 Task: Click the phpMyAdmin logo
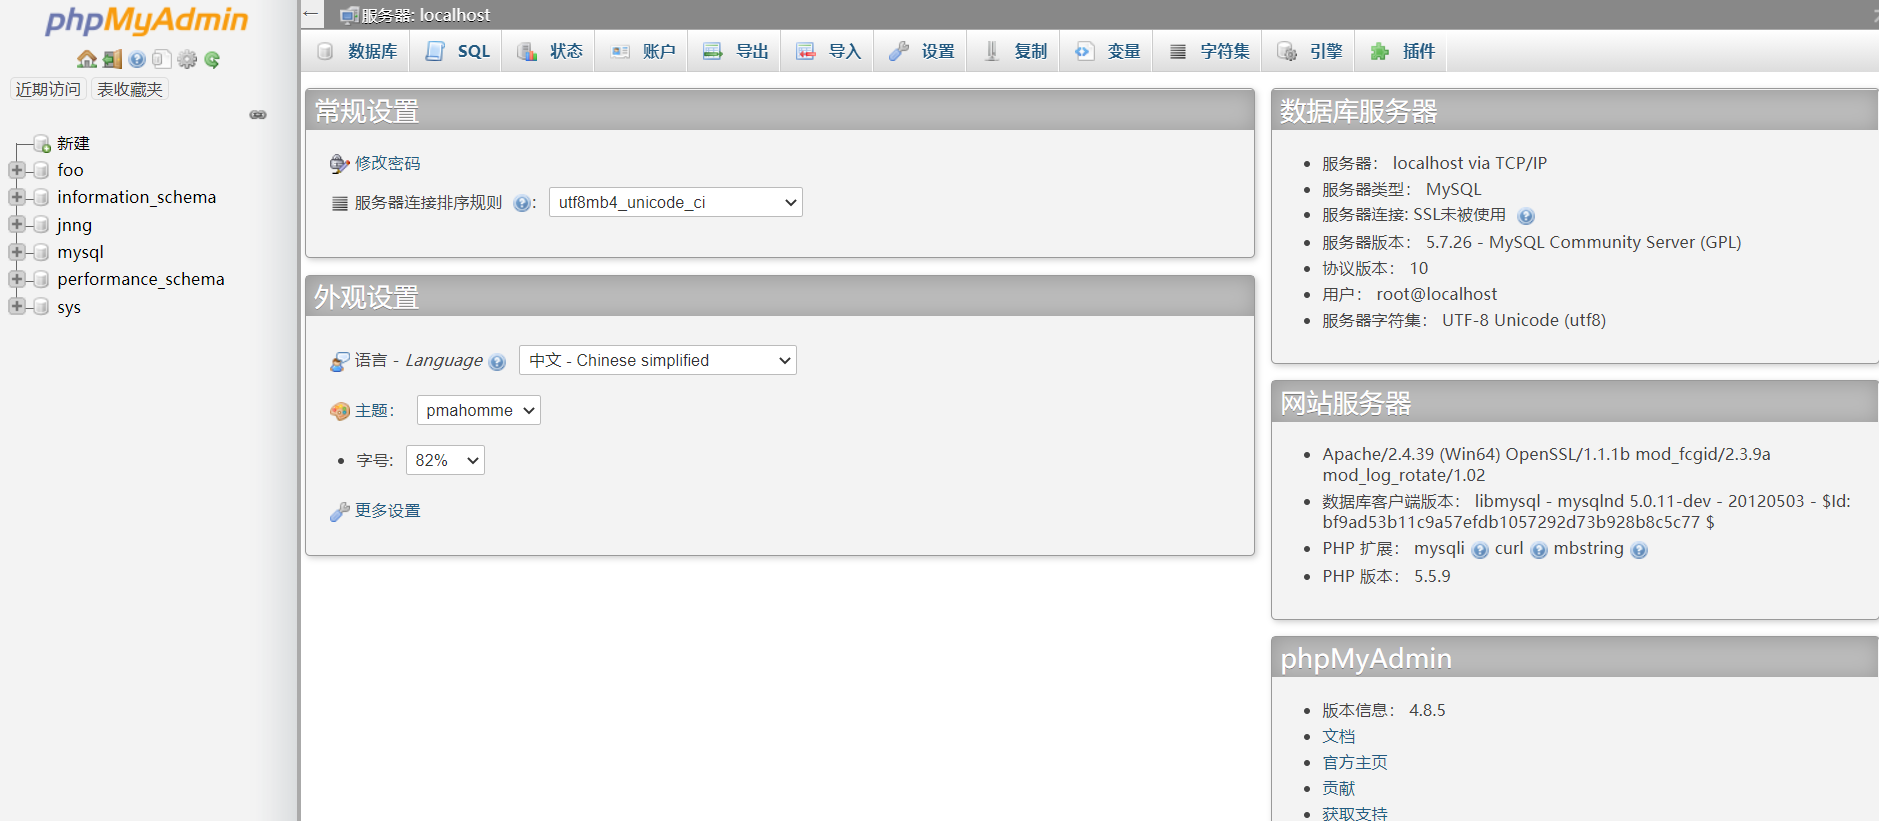tap(147, 20)
